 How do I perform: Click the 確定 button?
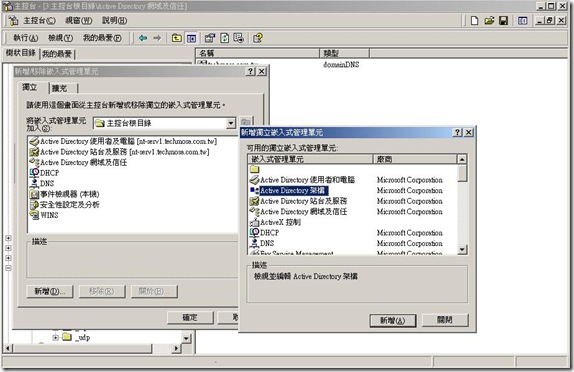pyautogui.click(x=190, y=317)
